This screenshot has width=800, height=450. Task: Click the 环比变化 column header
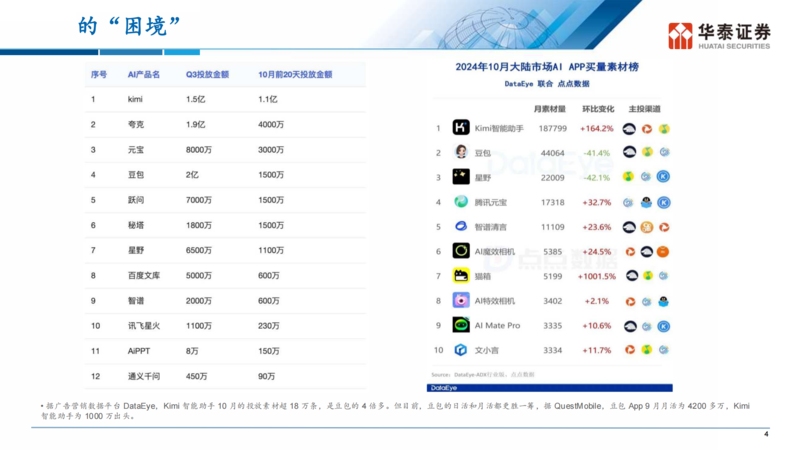(596, 108)
